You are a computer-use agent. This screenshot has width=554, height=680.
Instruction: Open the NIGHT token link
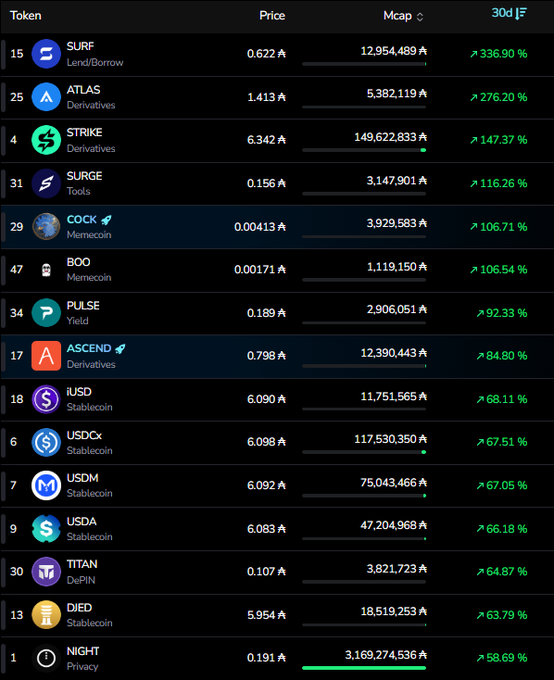coord(83,651)
